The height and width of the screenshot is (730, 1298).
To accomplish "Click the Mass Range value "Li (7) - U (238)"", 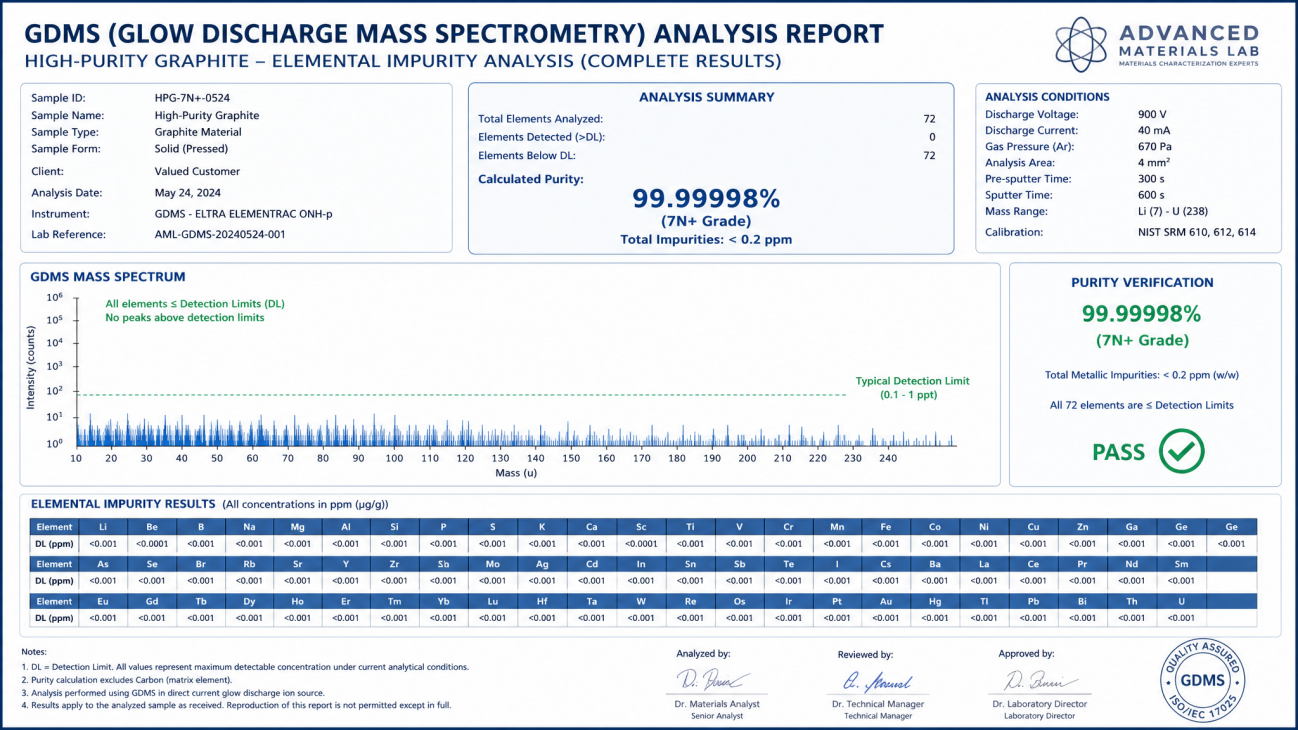I will (1174, 211).
